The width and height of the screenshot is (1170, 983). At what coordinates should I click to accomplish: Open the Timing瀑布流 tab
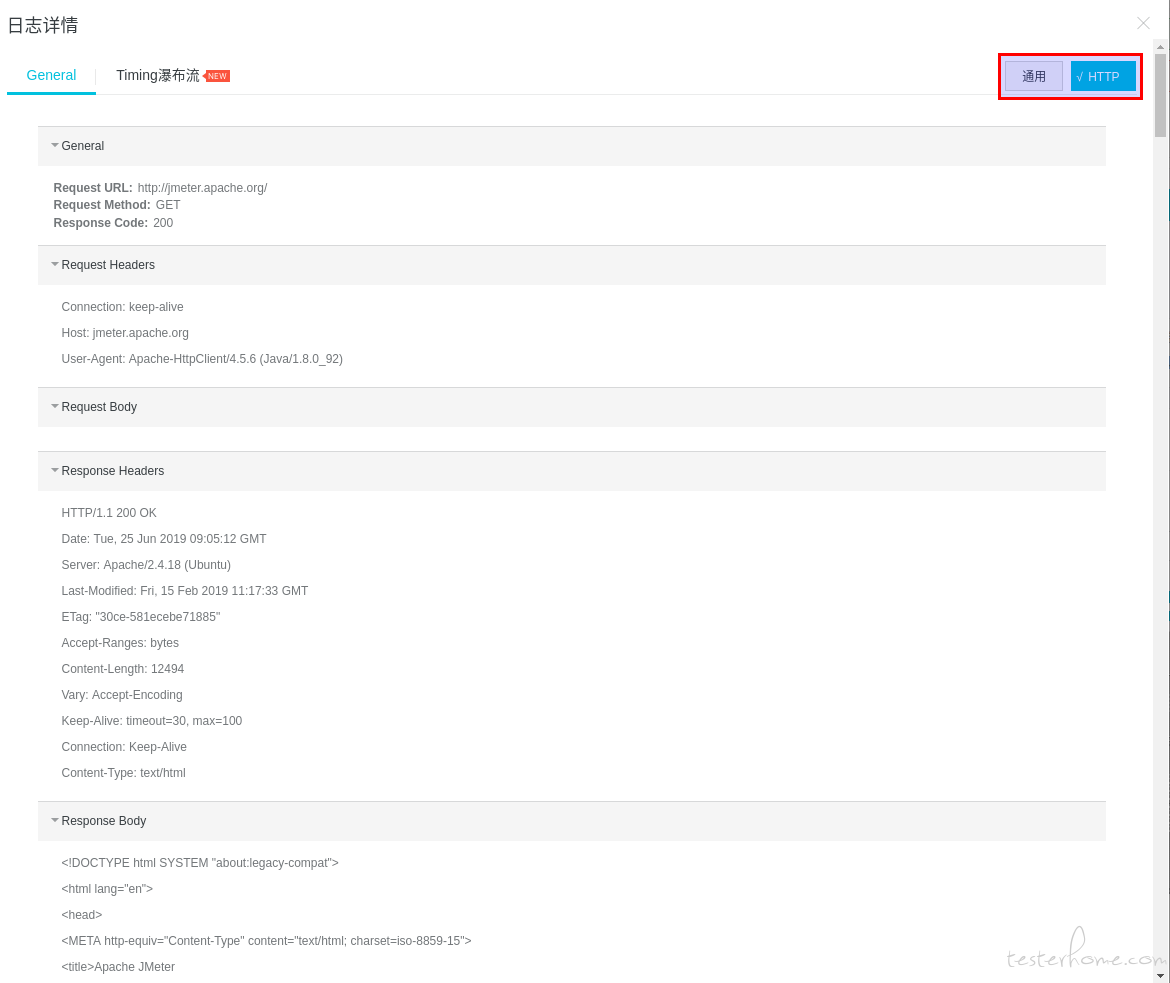(157, 75)
